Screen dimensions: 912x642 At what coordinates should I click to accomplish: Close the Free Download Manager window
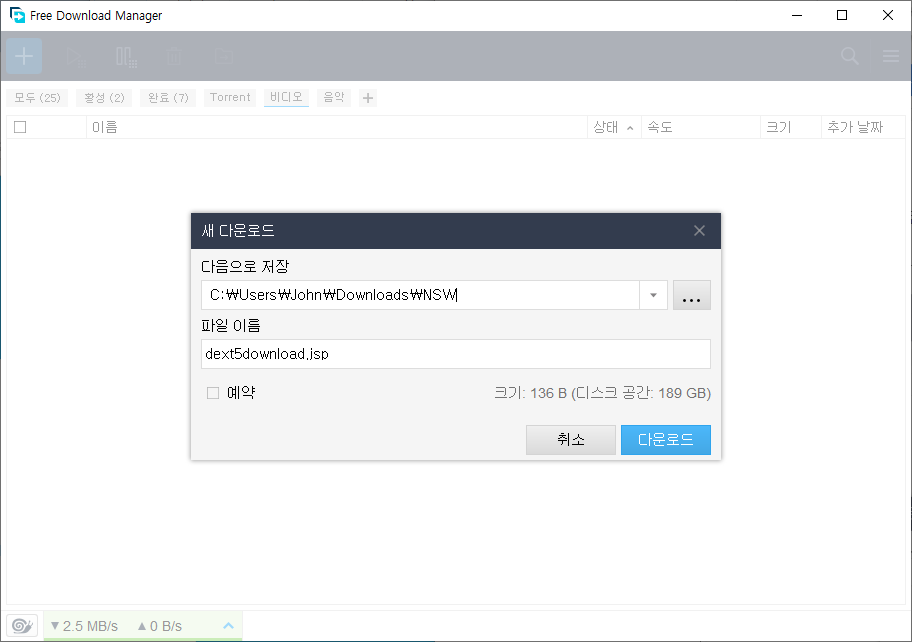pyautogui.click(x=888, y=15)
